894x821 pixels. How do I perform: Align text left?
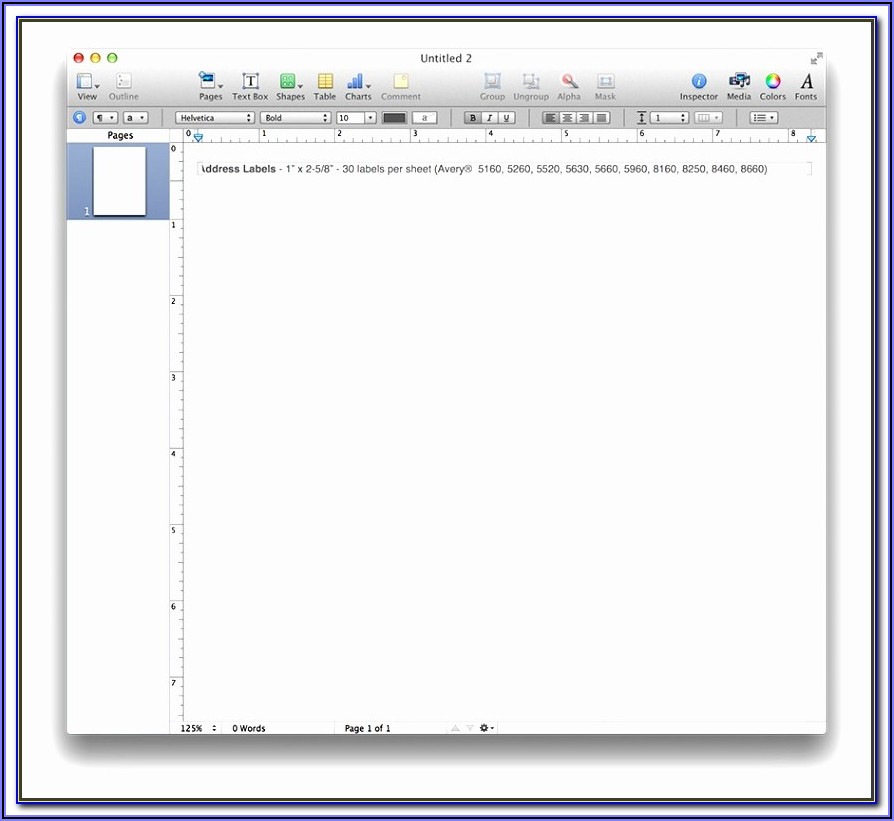(550, 118)
